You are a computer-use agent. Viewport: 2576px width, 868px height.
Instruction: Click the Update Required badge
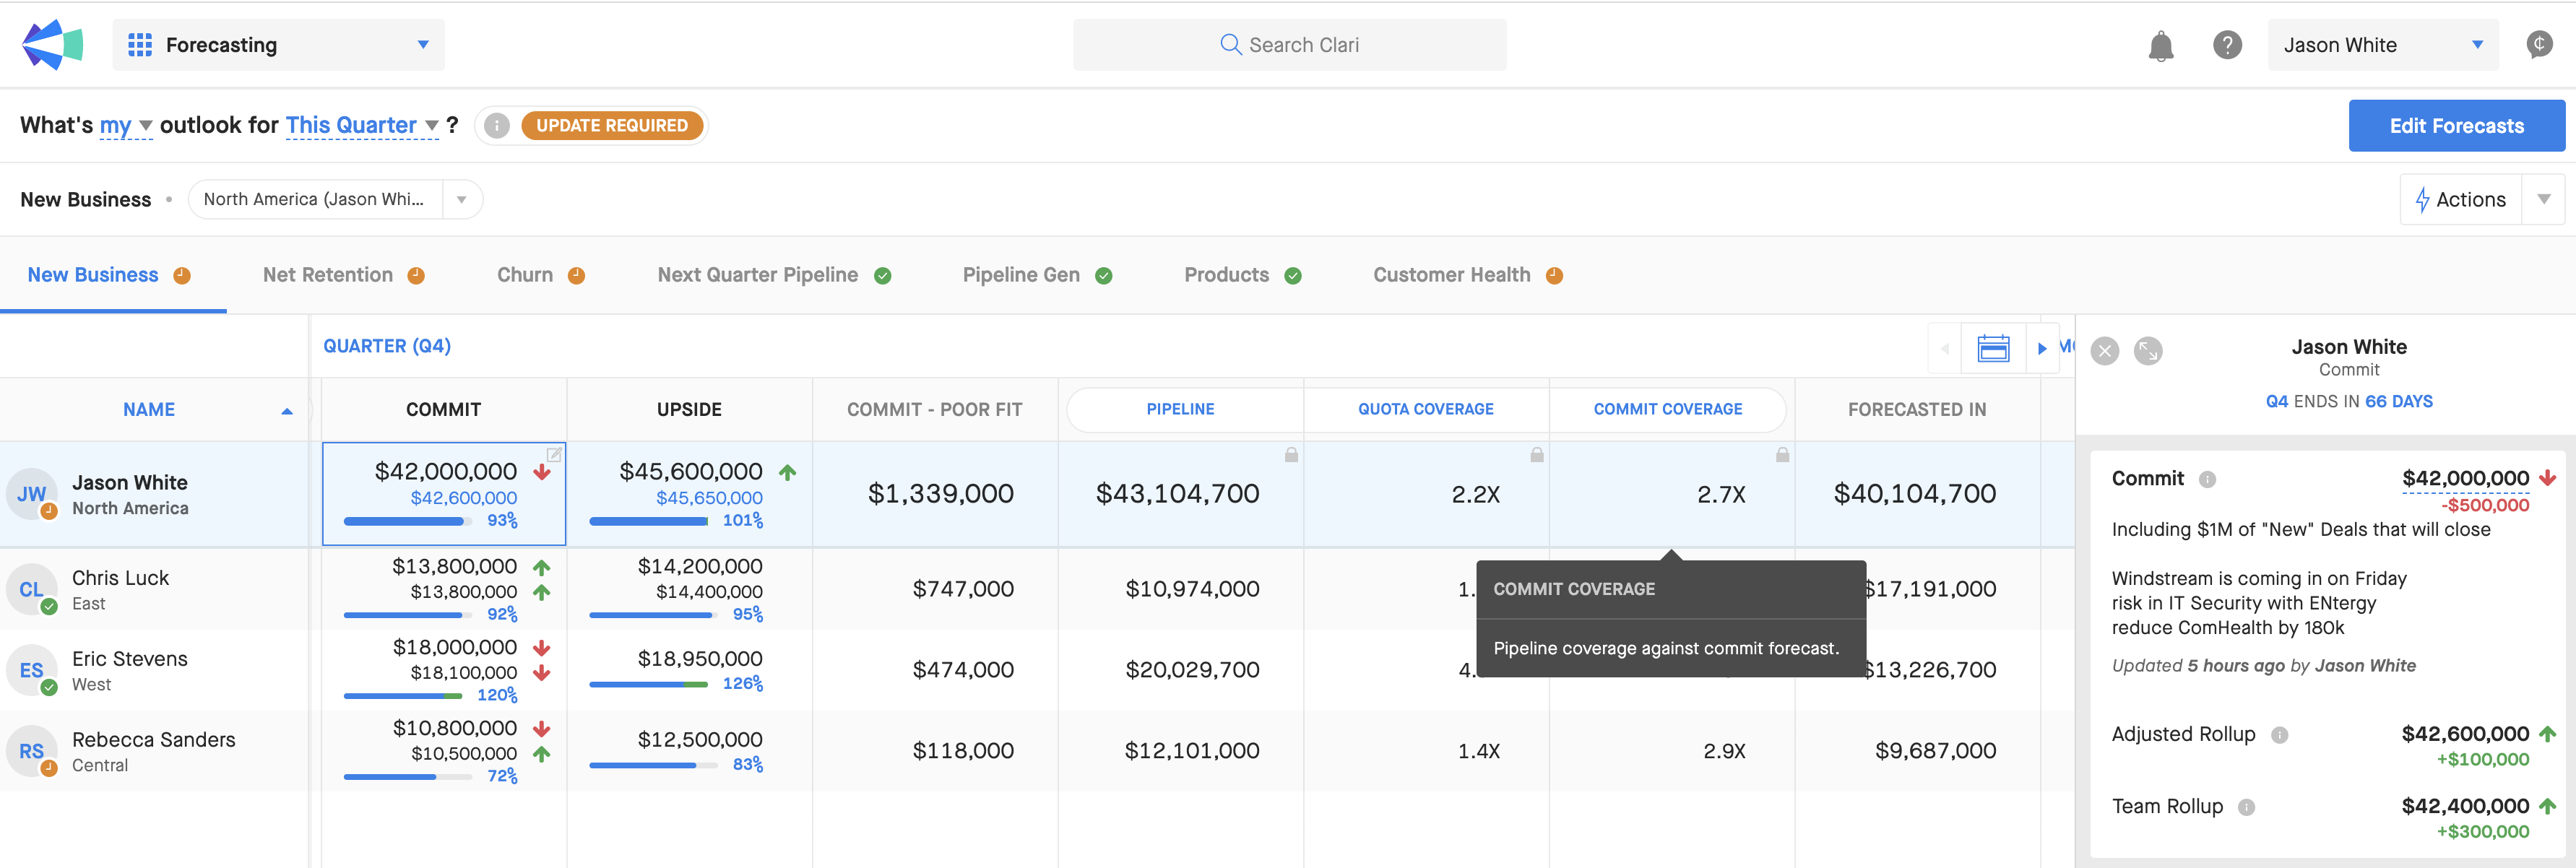[612, 126]
